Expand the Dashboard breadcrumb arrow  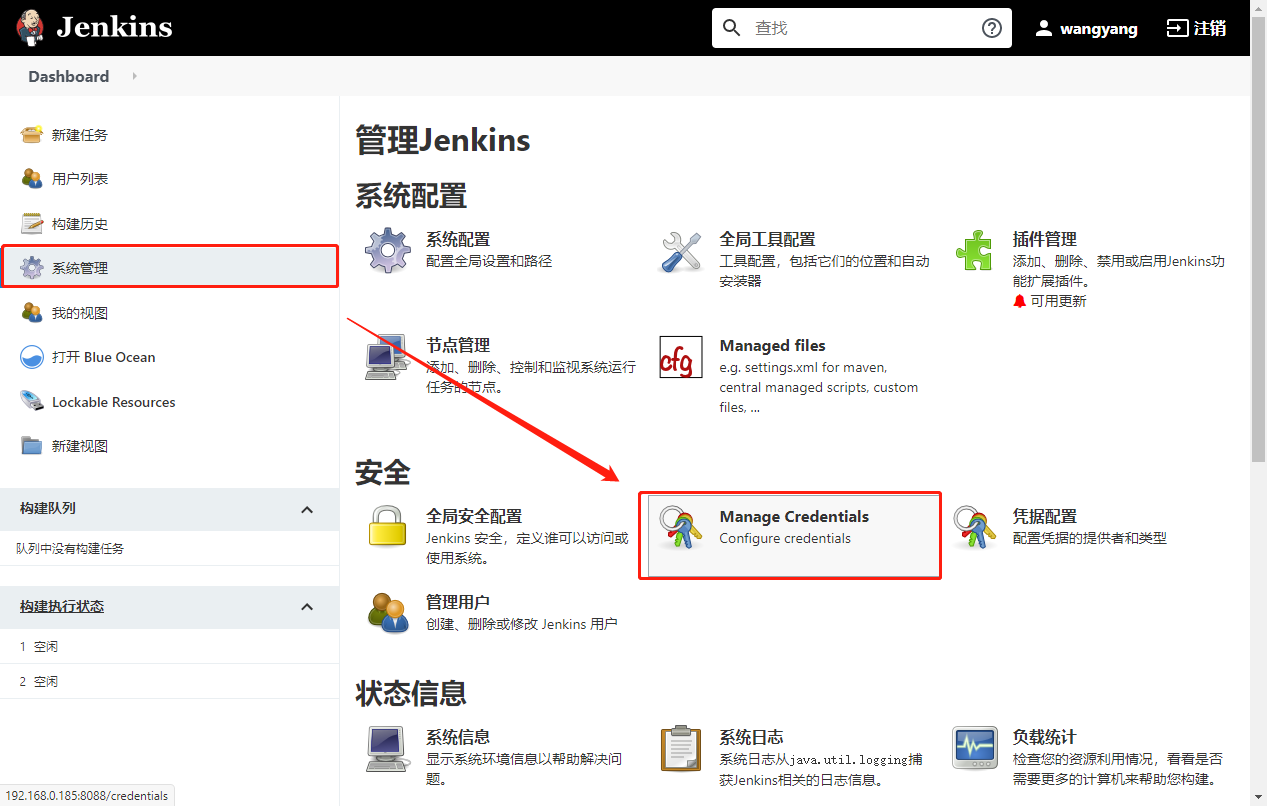134,76
